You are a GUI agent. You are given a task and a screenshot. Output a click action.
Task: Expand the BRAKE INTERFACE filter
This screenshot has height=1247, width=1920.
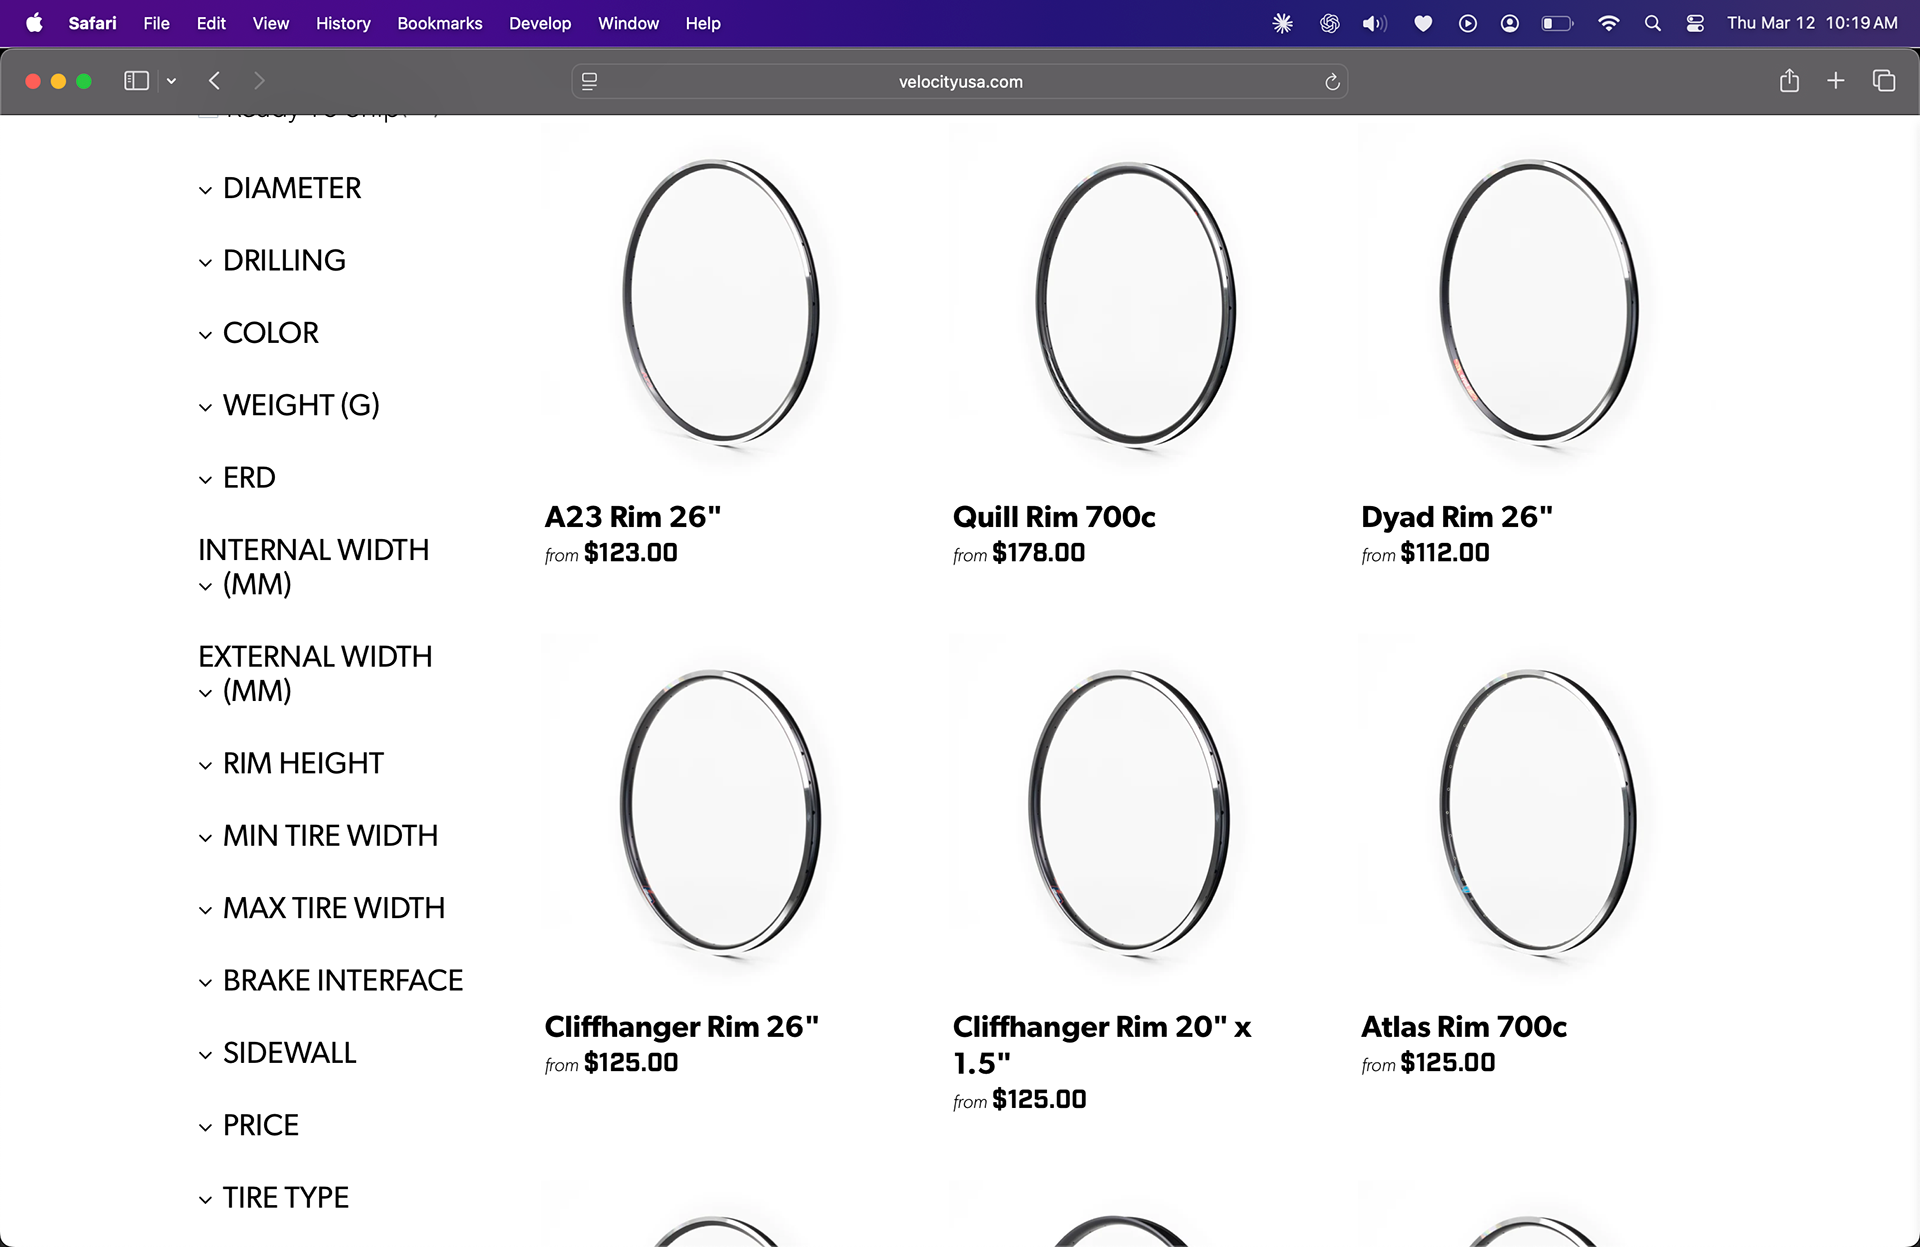point(342,981)
